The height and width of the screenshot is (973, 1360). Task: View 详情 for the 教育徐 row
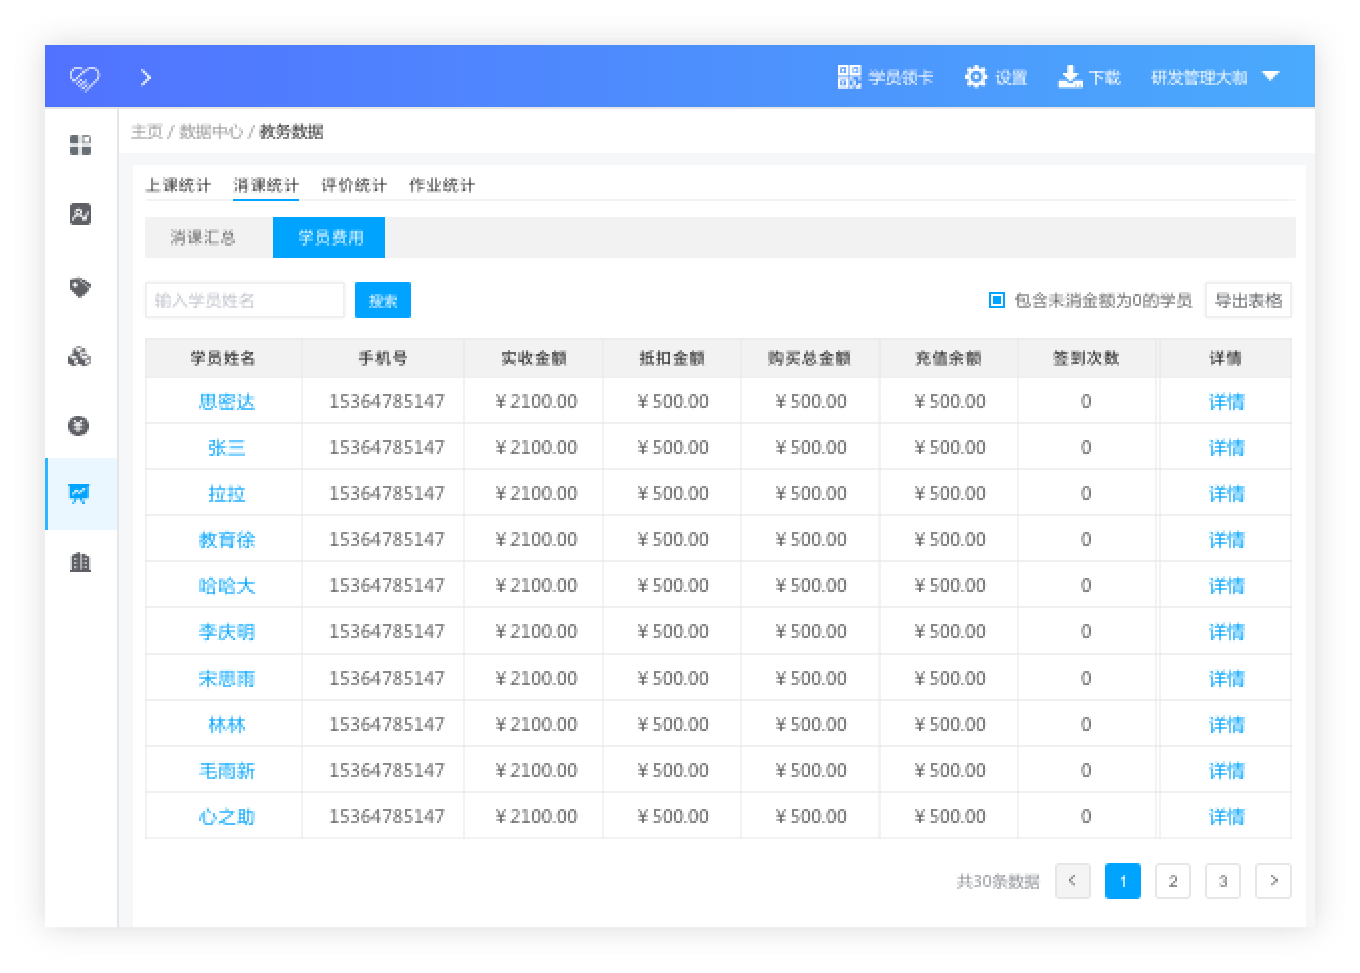pyautogui.click(x=1227, y=540)
